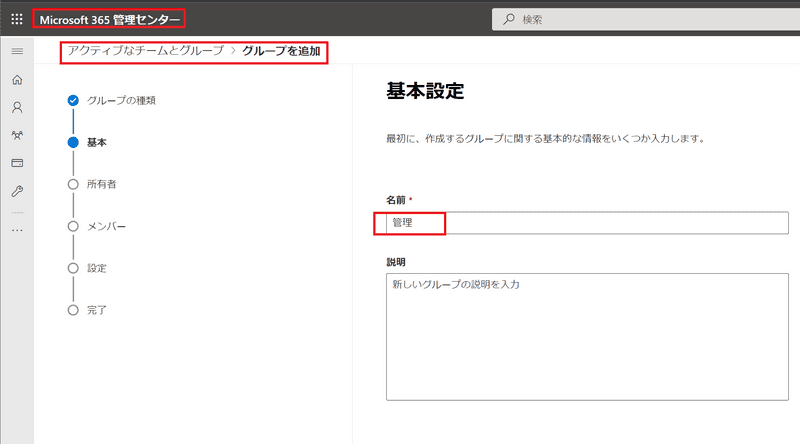Open the app launcher waffle icon

[16, 19]
